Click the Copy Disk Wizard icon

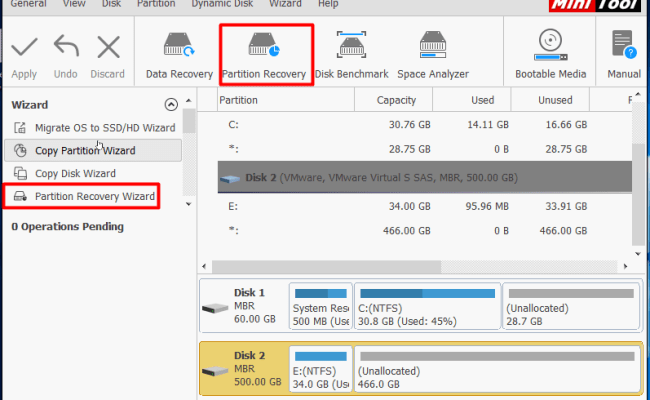(20, 173)
